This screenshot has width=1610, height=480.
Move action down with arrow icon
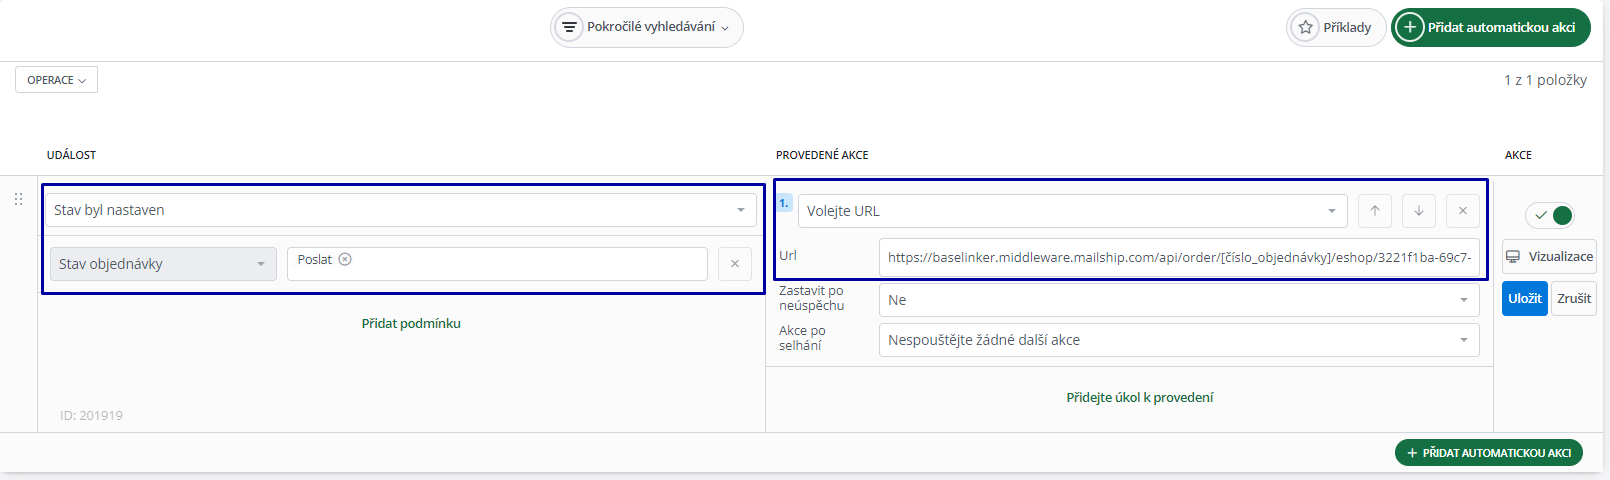tap(1418, 211)
